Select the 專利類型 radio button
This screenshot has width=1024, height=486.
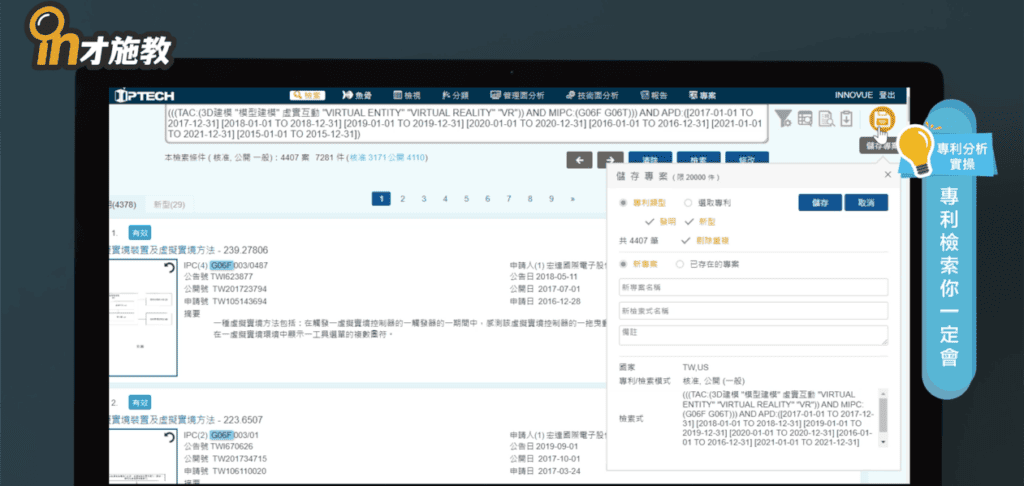(x=624, y=202)
